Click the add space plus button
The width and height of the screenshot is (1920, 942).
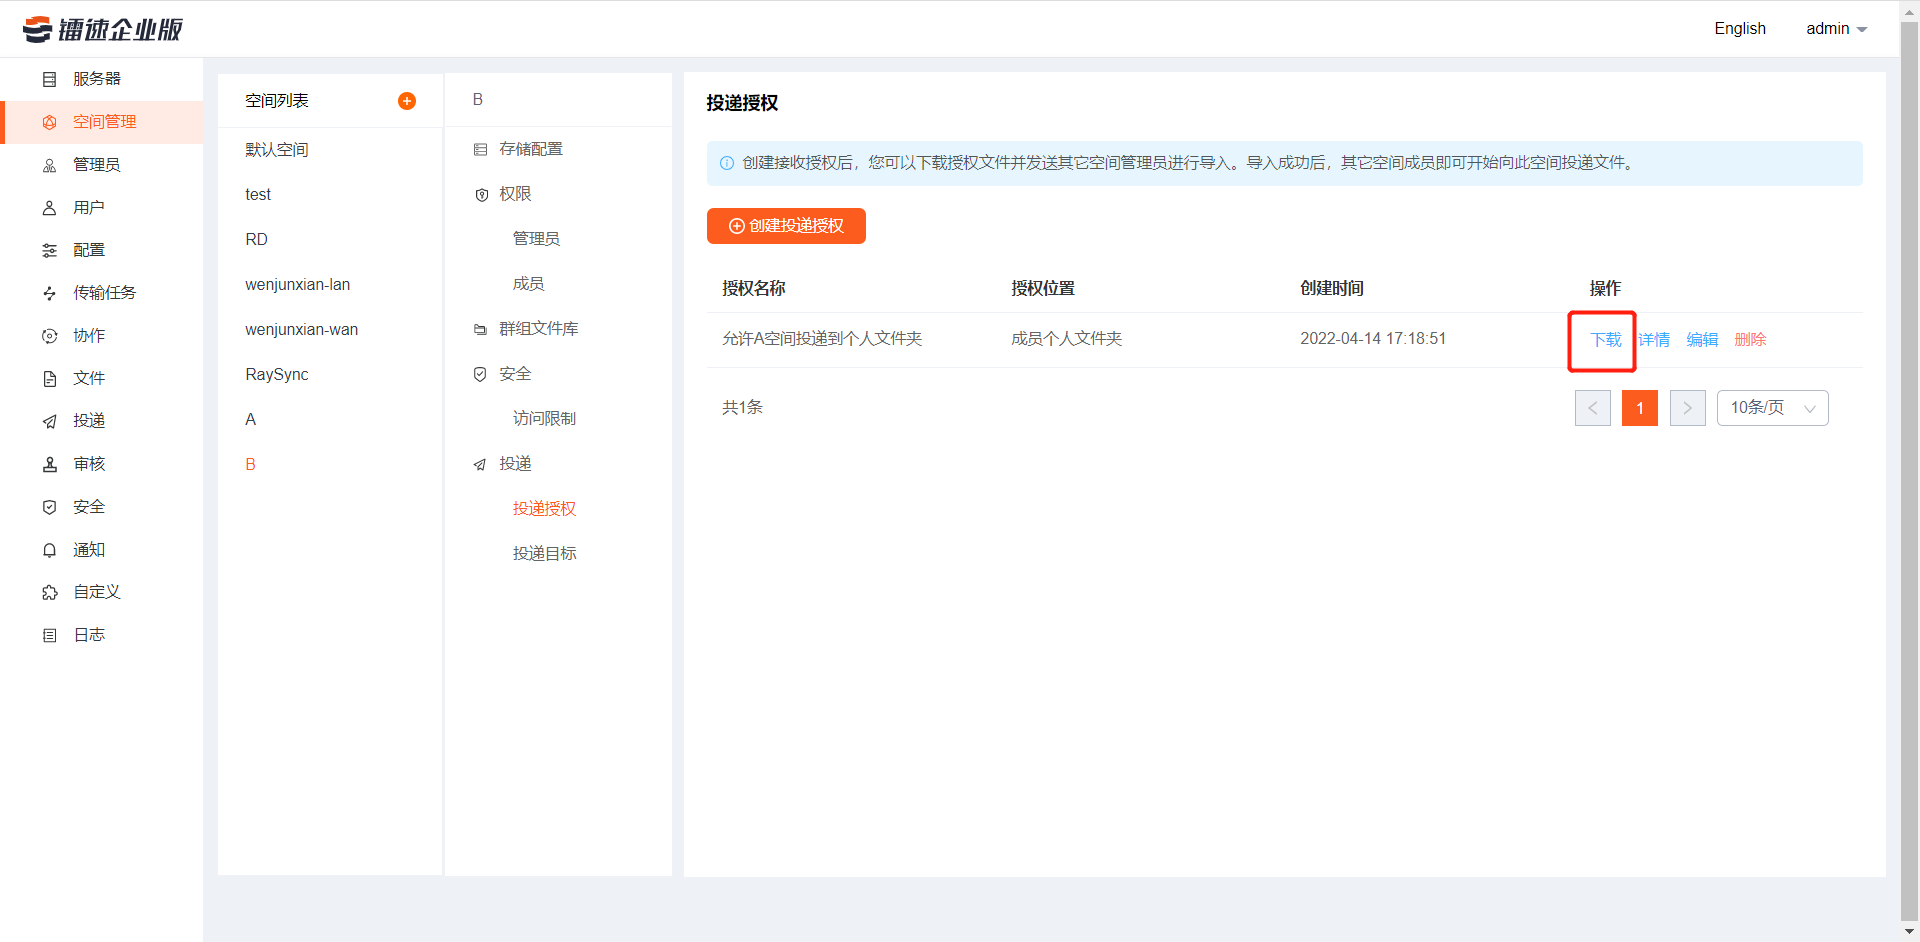(407, 100)
